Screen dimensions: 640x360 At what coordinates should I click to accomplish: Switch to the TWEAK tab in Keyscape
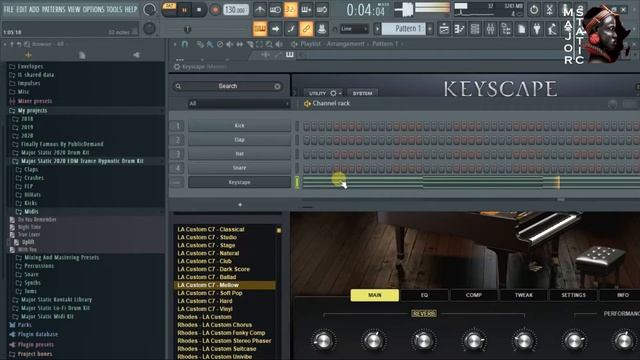(524, 295)
